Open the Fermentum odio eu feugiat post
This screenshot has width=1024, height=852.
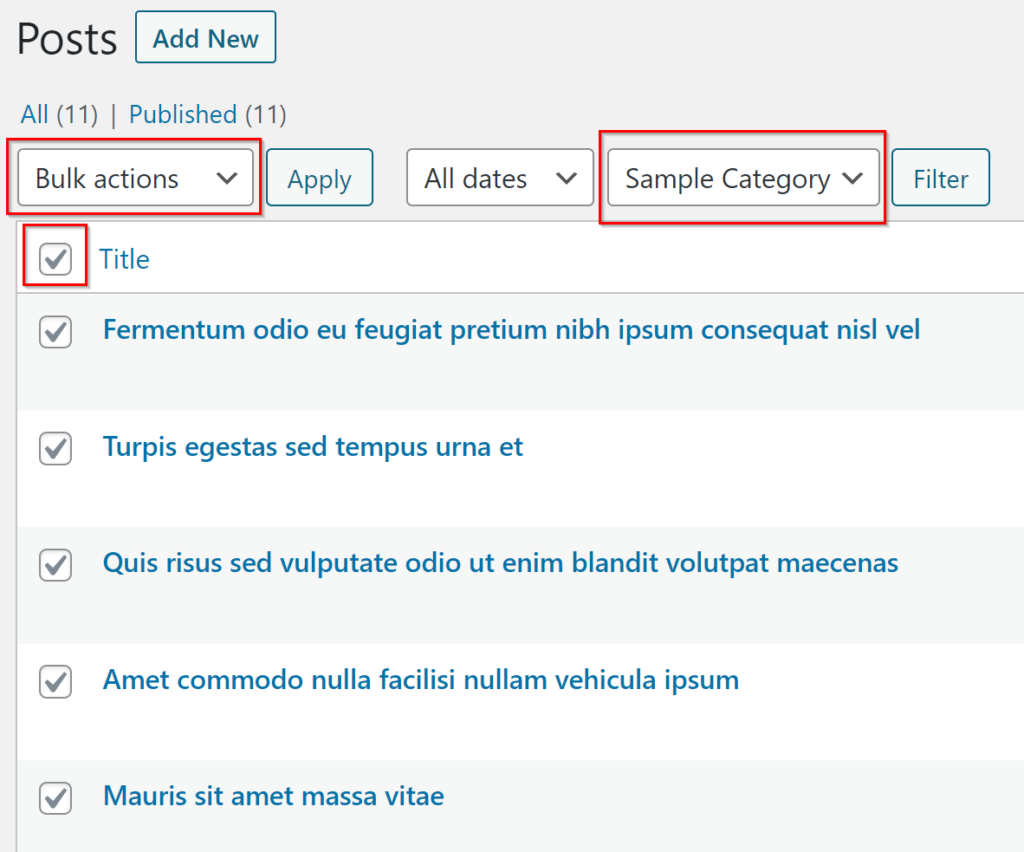tap(511, 330)
